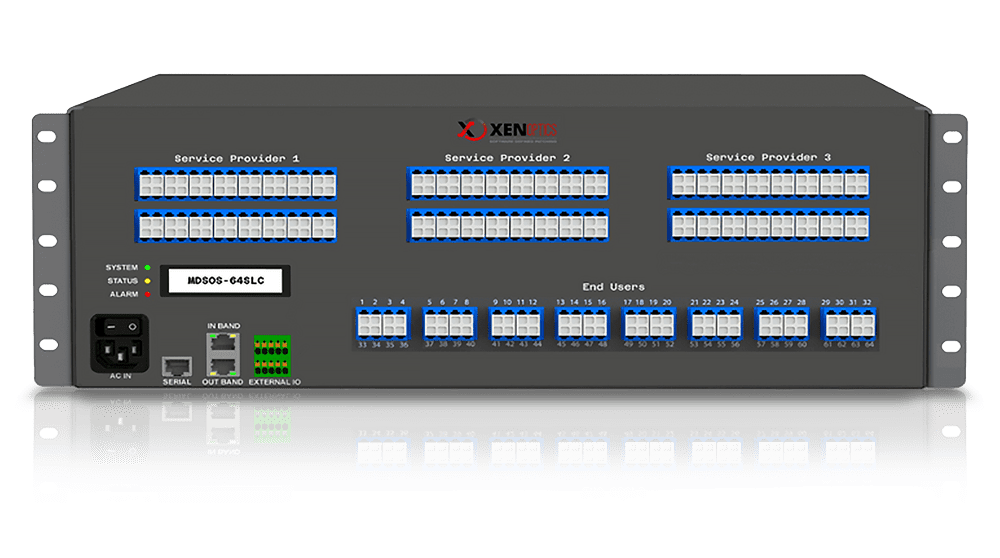Screen dimensions: 1000x558
Task: Click the bottom connector row under Service Provider 3
Action: click(x=768, y=224)
